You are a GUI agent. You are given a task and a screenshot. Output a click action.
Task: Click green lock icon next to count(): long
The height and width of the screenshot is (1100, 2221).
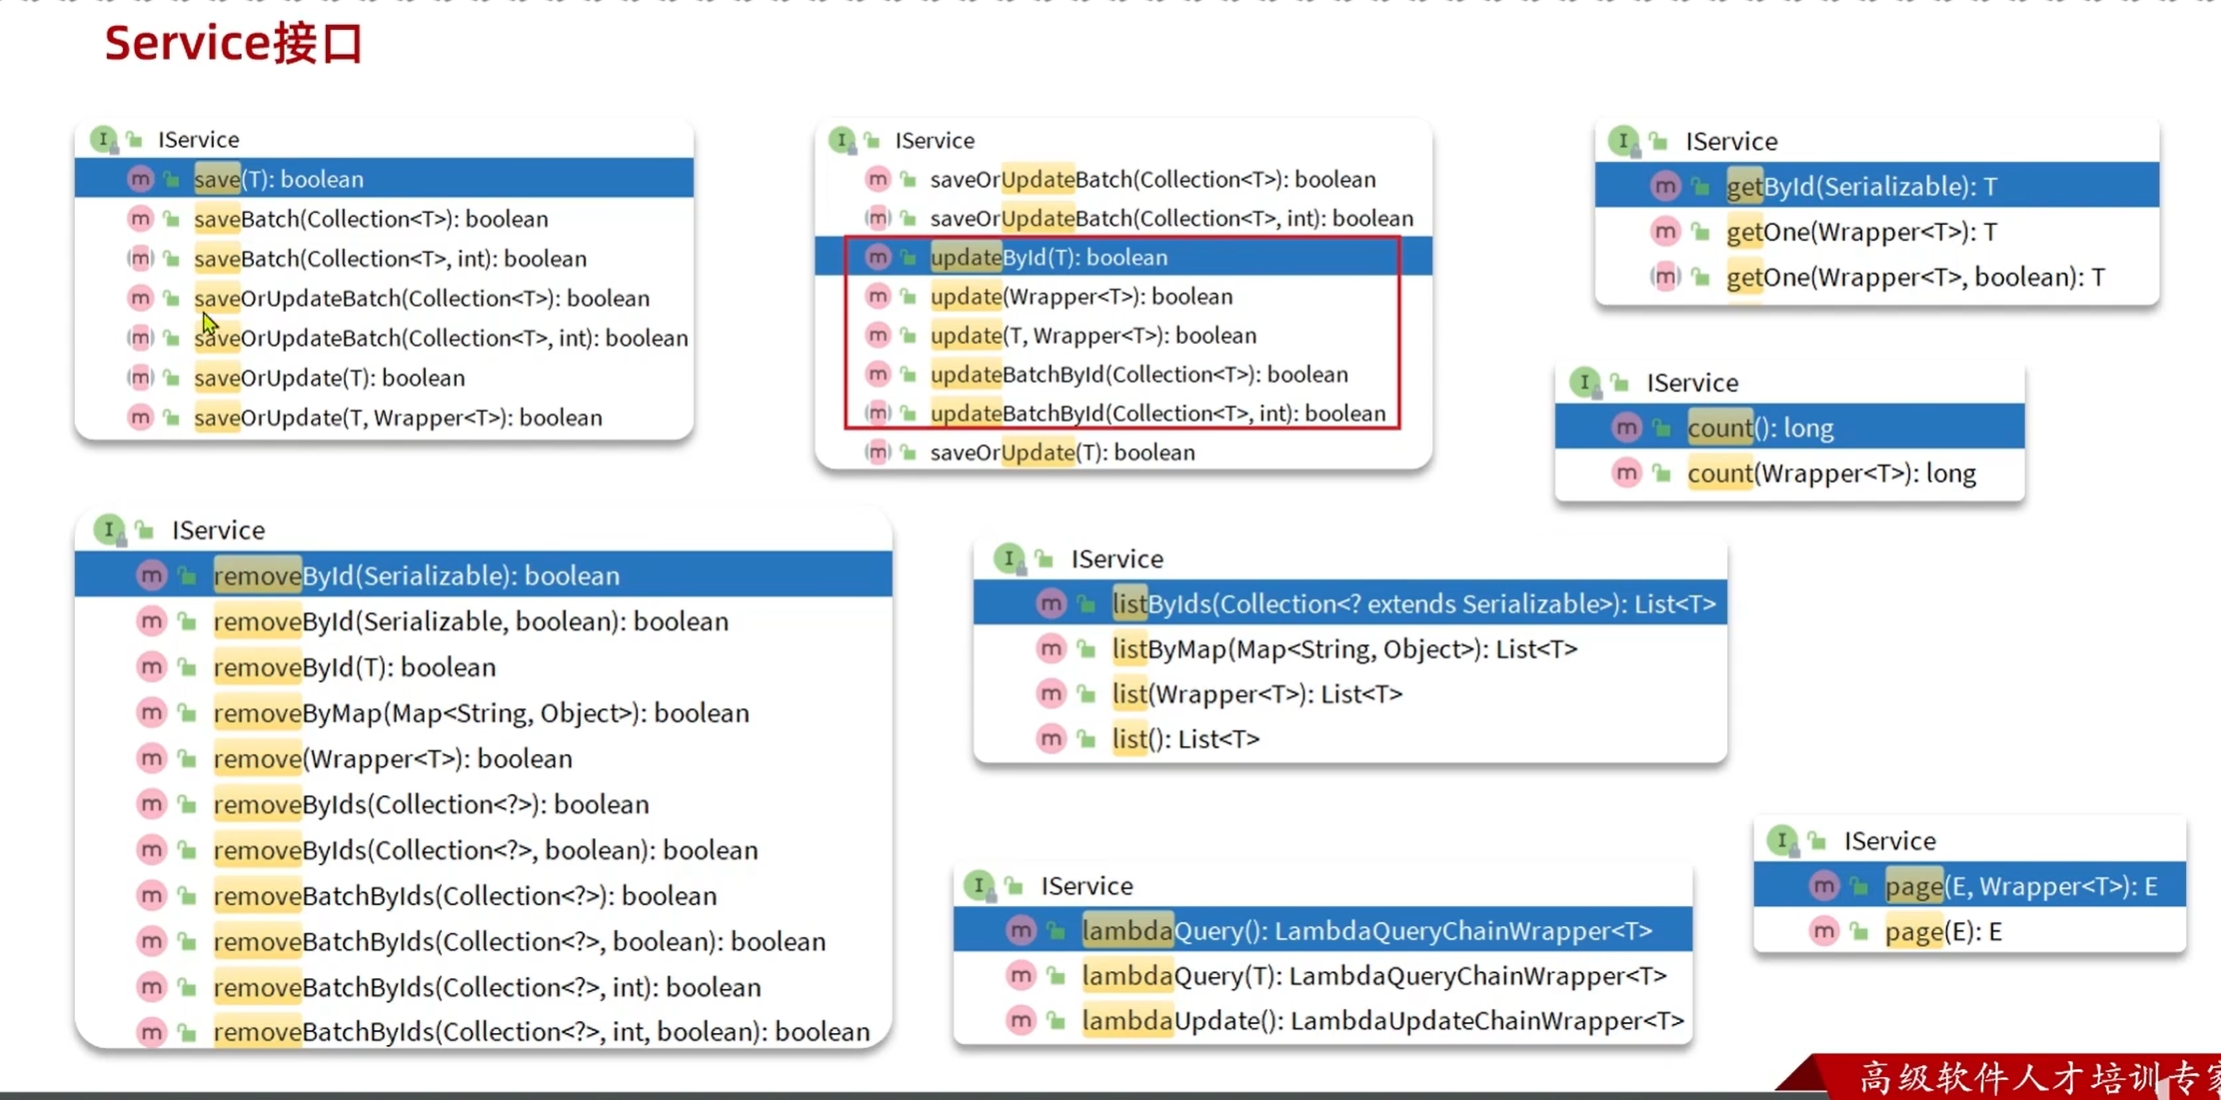pyautogui.click(x=1662, y=428)
